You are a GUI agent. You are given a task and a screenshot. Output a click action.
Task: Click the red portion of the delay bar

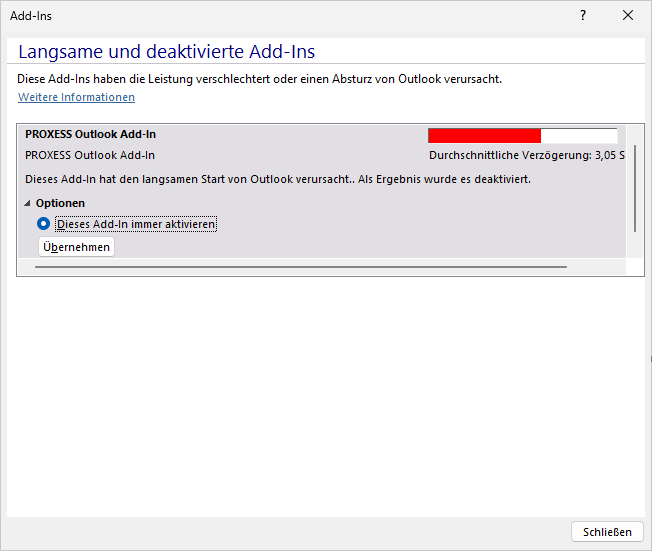pyautogui.click(x=484, y=136)
